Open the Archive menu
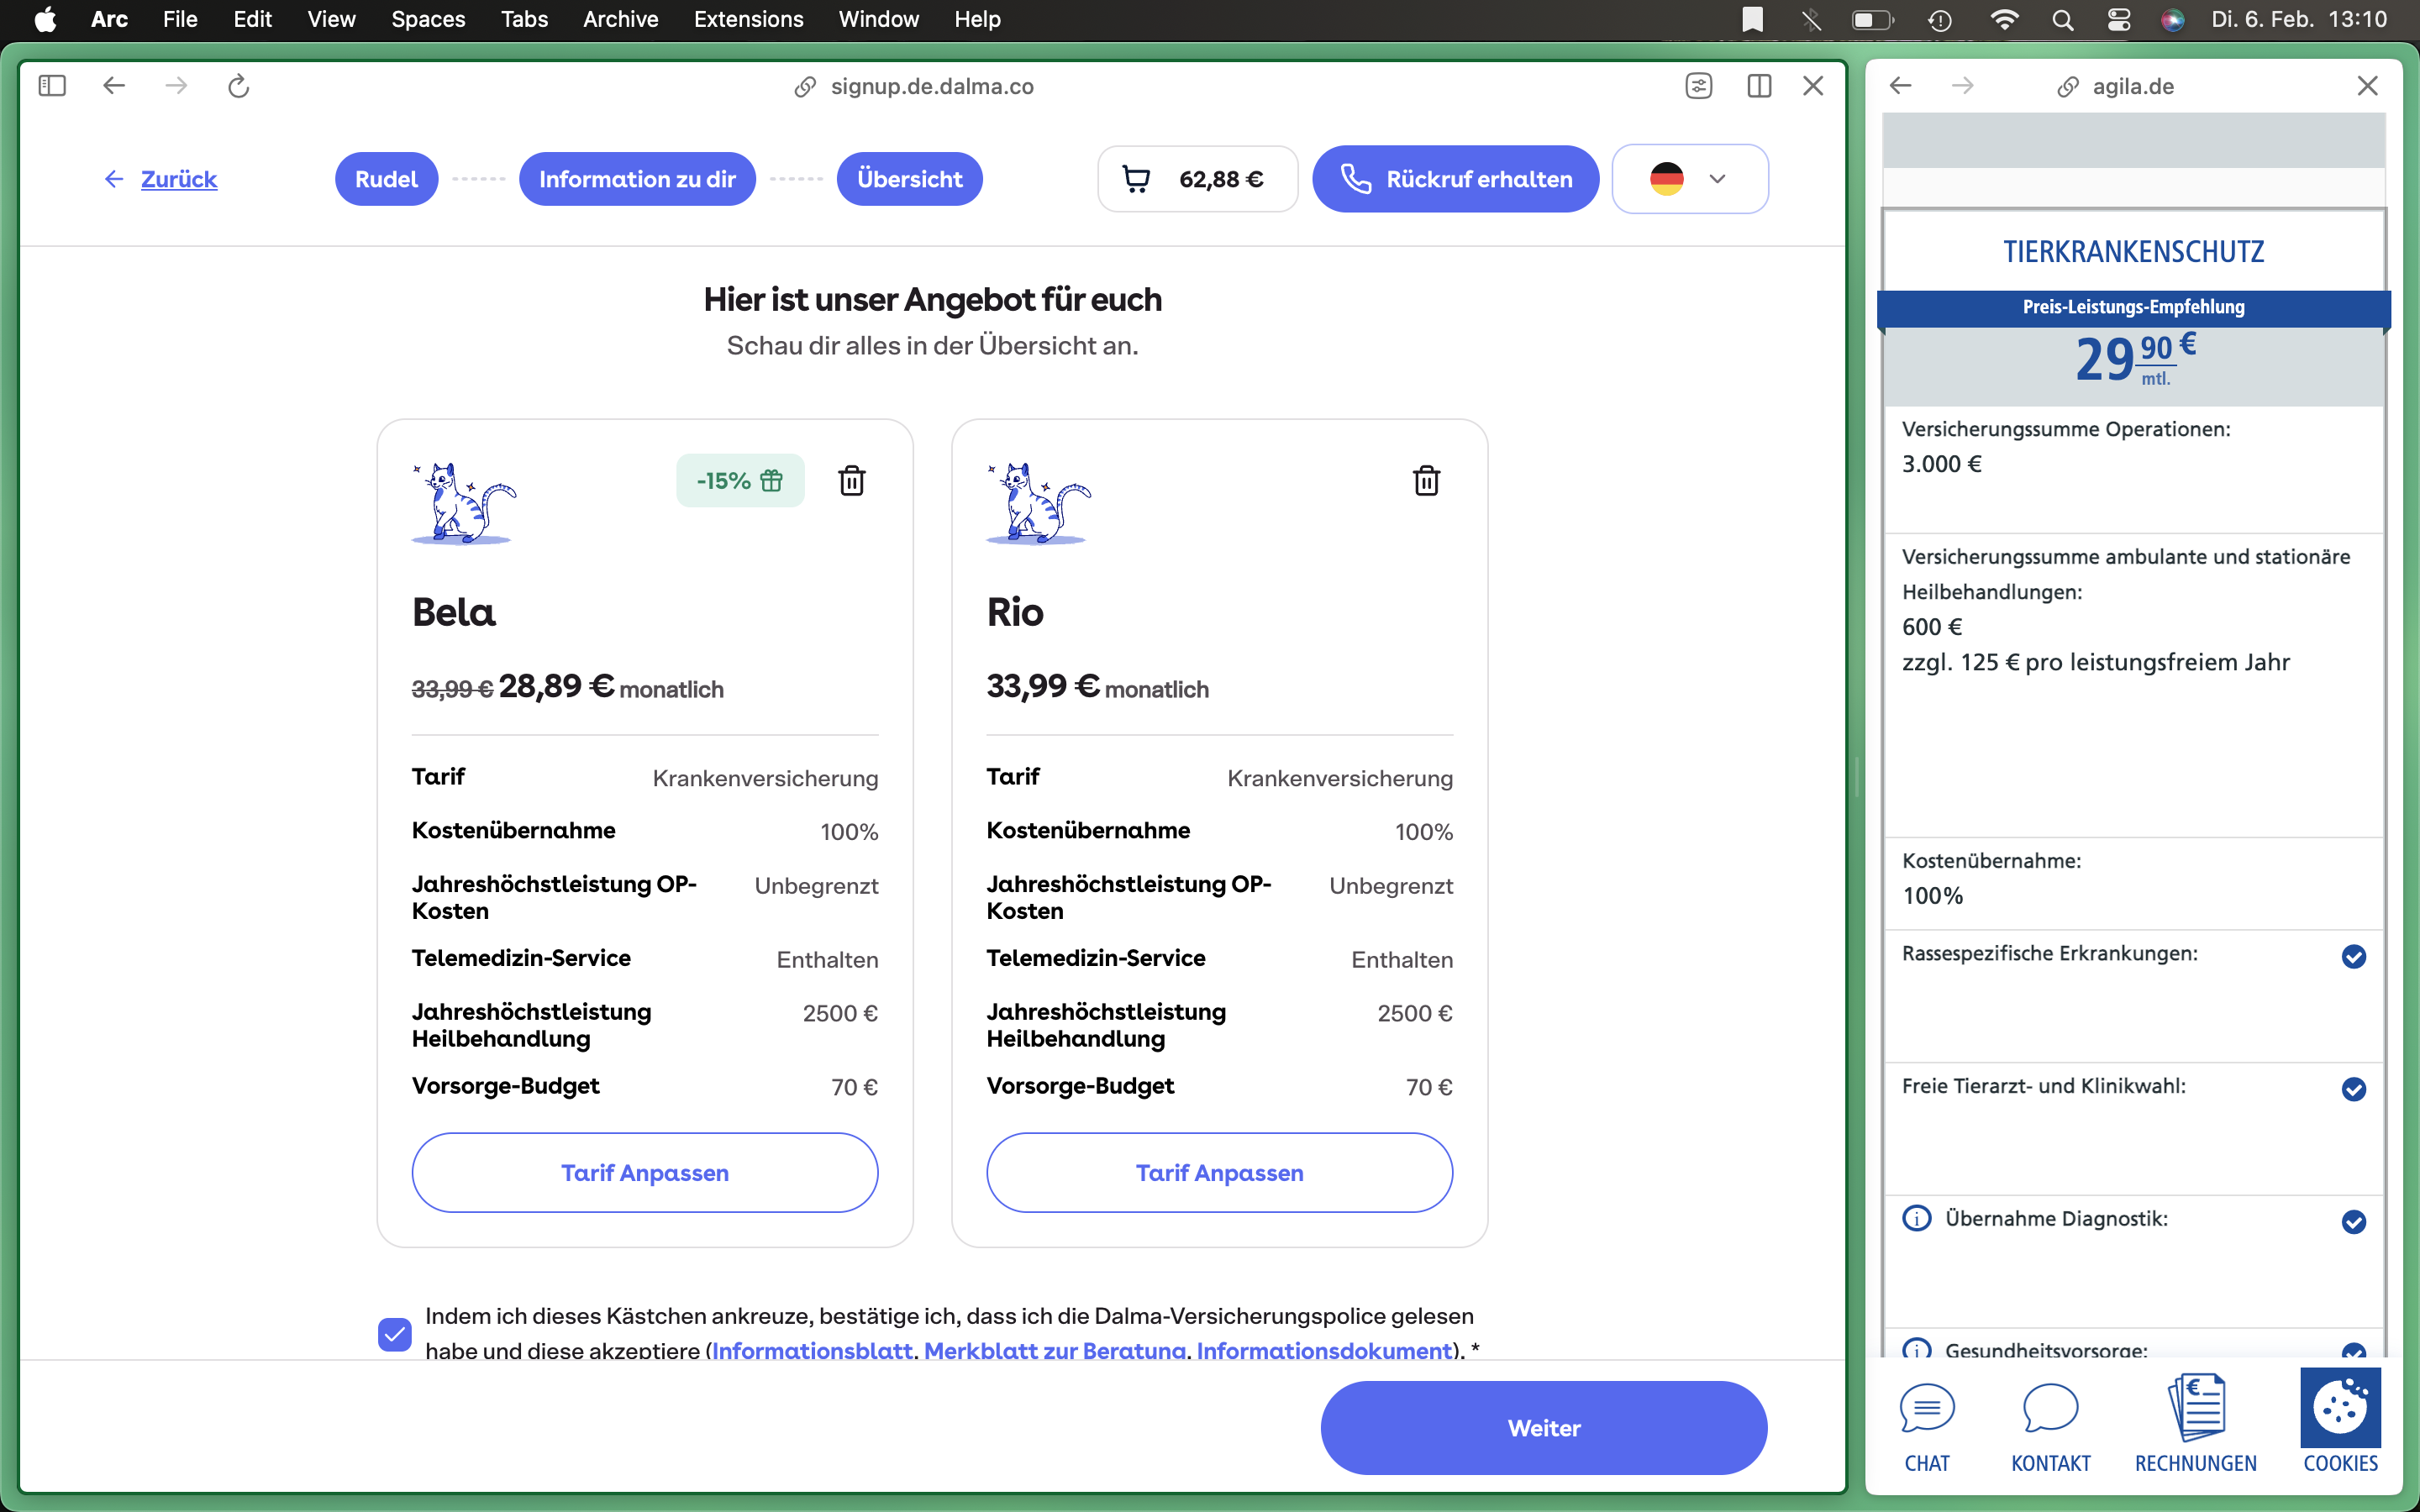This screenshot has width=2420, height=1512. [x=620, y=19]
